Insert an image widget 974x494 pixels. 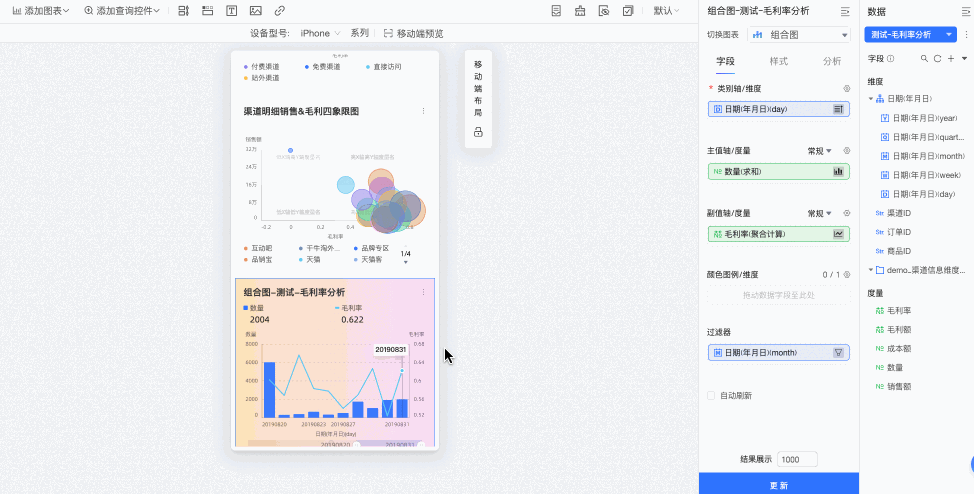pyautogui.click(x=255, y=11)
